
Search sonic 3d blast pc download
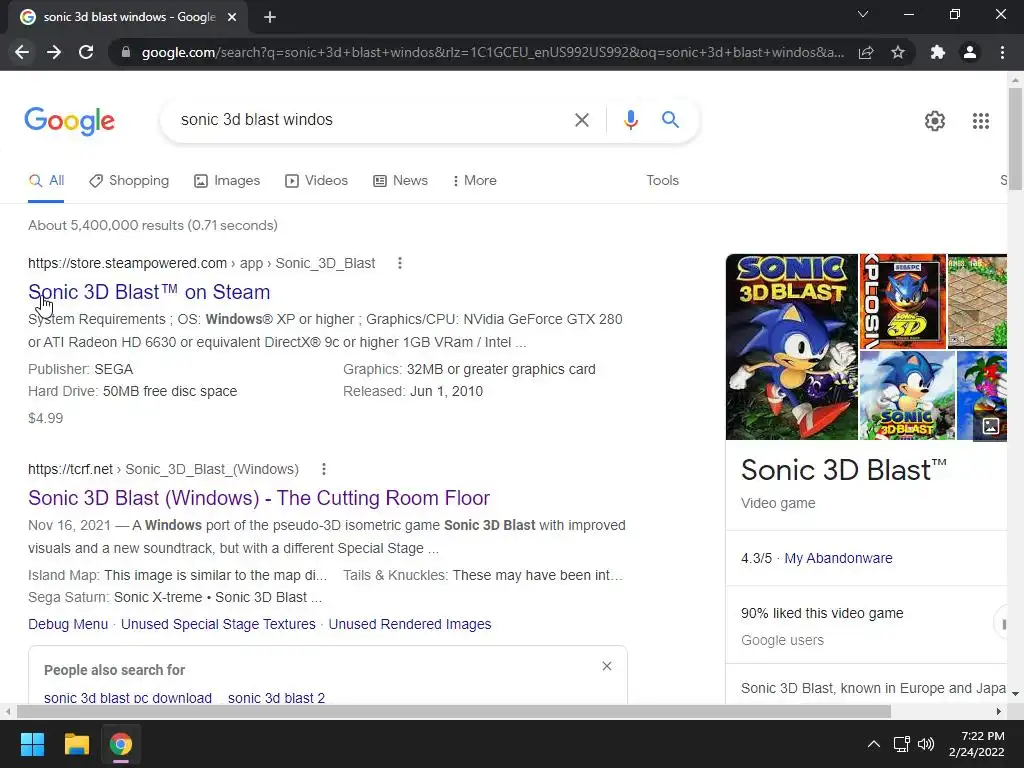click(x=128, y=697)
